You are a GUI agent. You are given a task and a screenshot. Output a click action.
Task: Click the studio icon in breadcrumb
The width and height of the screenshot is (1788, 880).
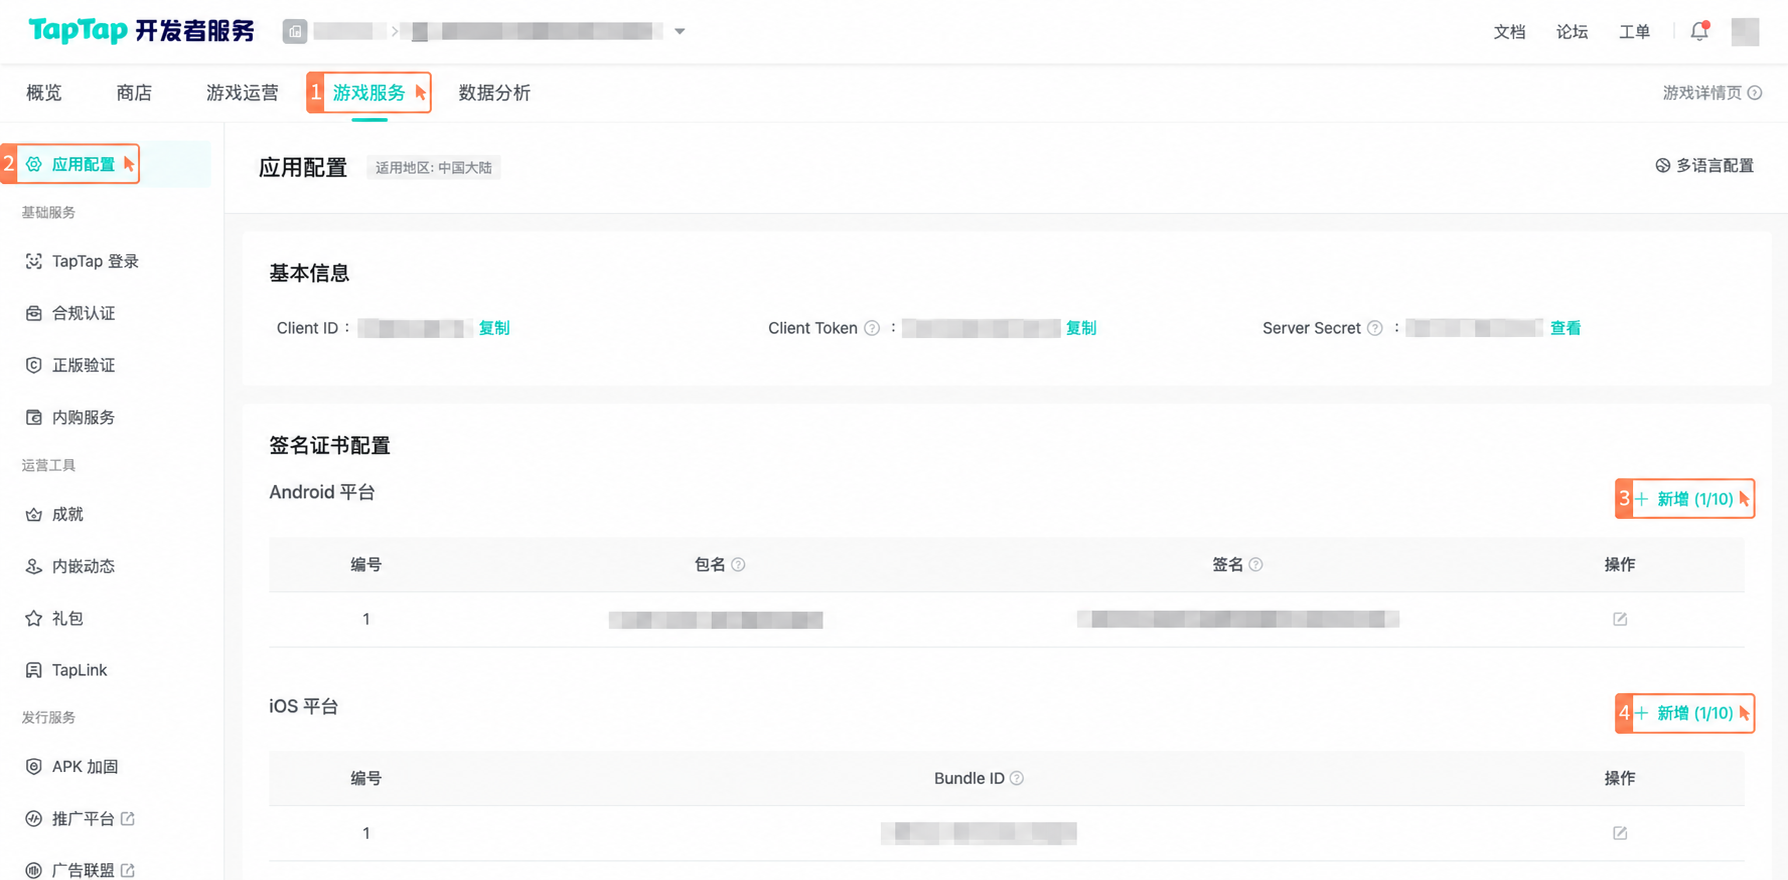[295, 31]
